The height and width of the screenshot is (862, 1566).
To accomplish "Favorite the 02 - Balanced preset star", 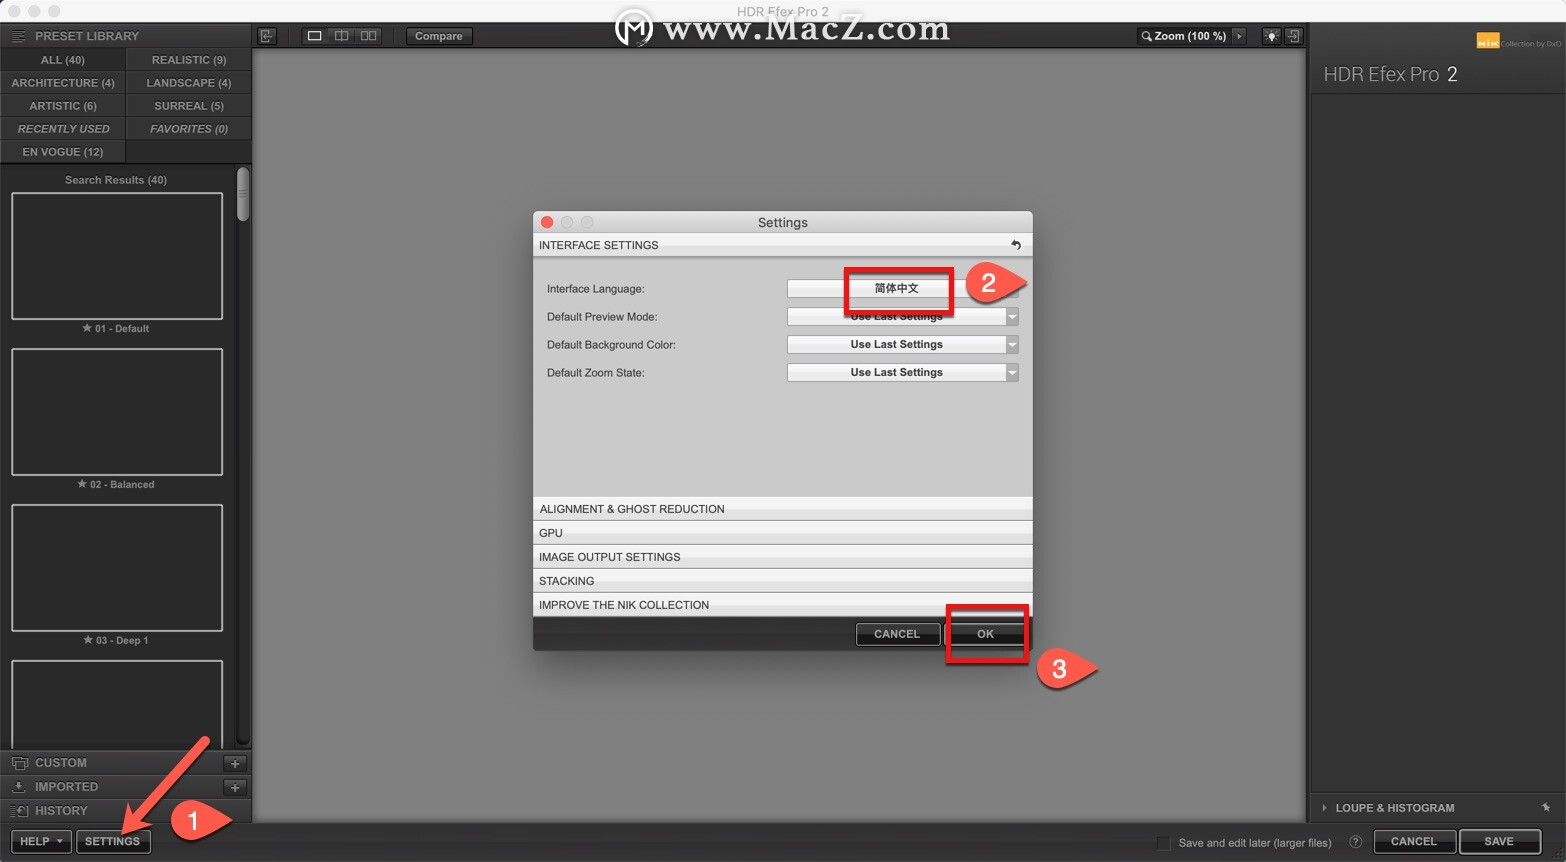I will coord(82,484).
